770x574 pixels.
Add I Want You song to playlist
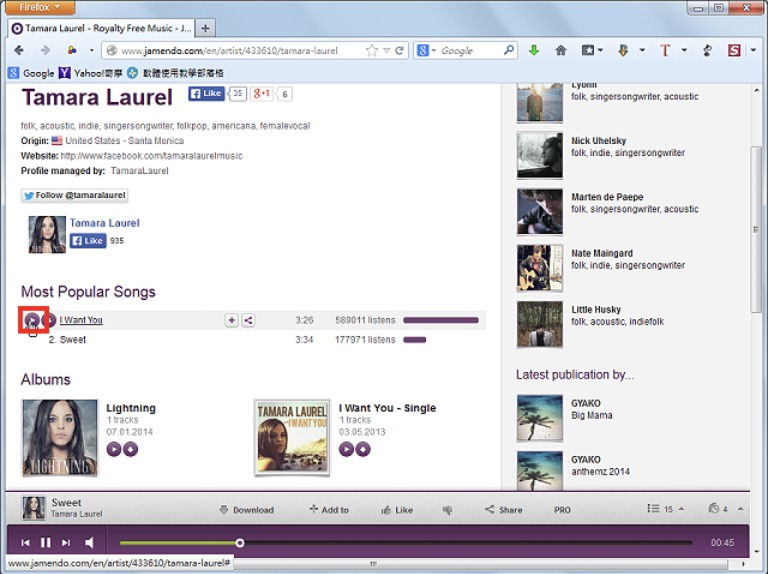tap(231, 320)
